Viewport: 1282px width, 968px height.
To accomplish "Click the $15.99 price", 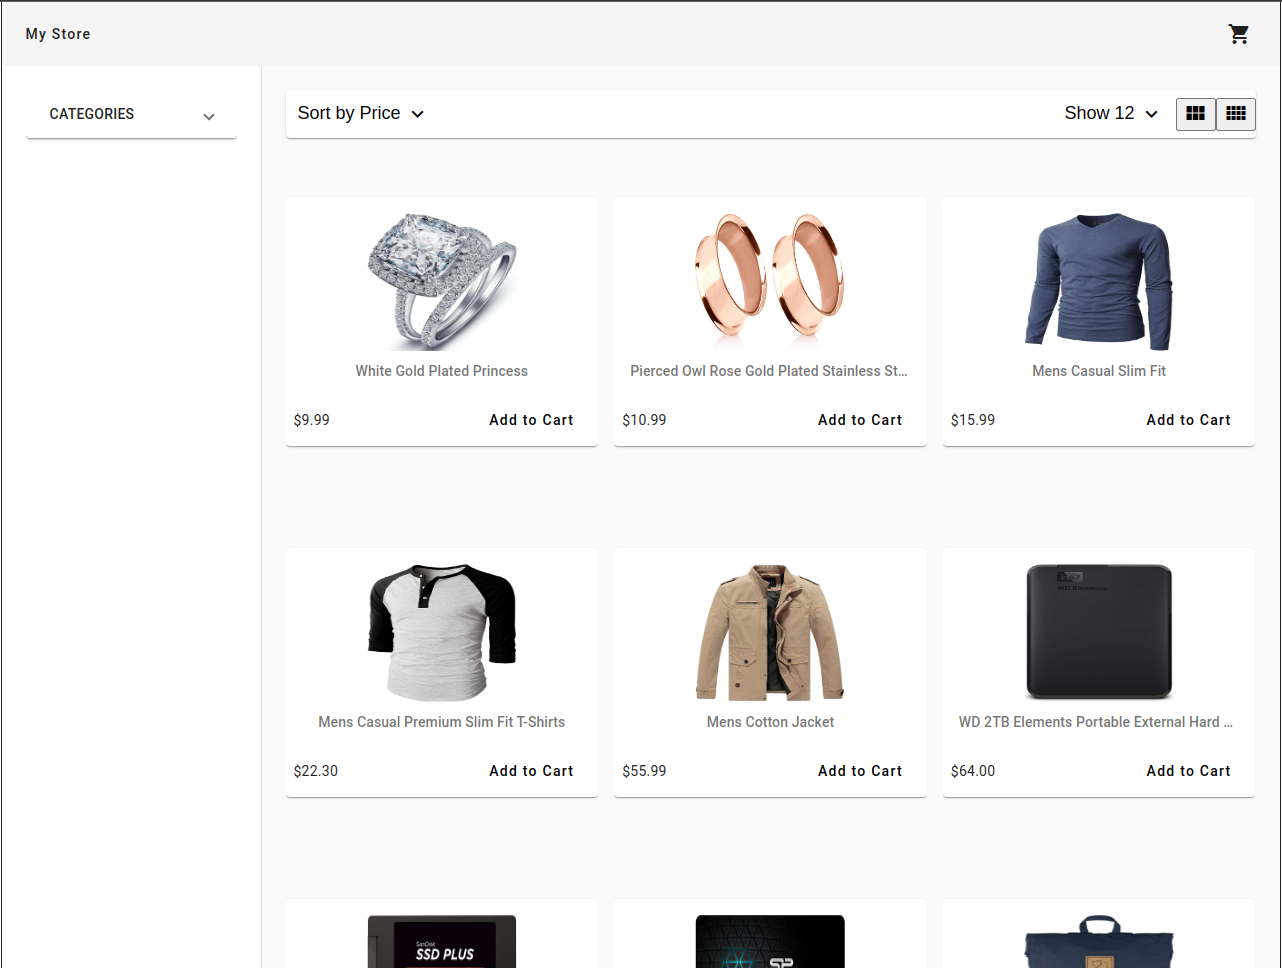I will [x=973, y=420].
